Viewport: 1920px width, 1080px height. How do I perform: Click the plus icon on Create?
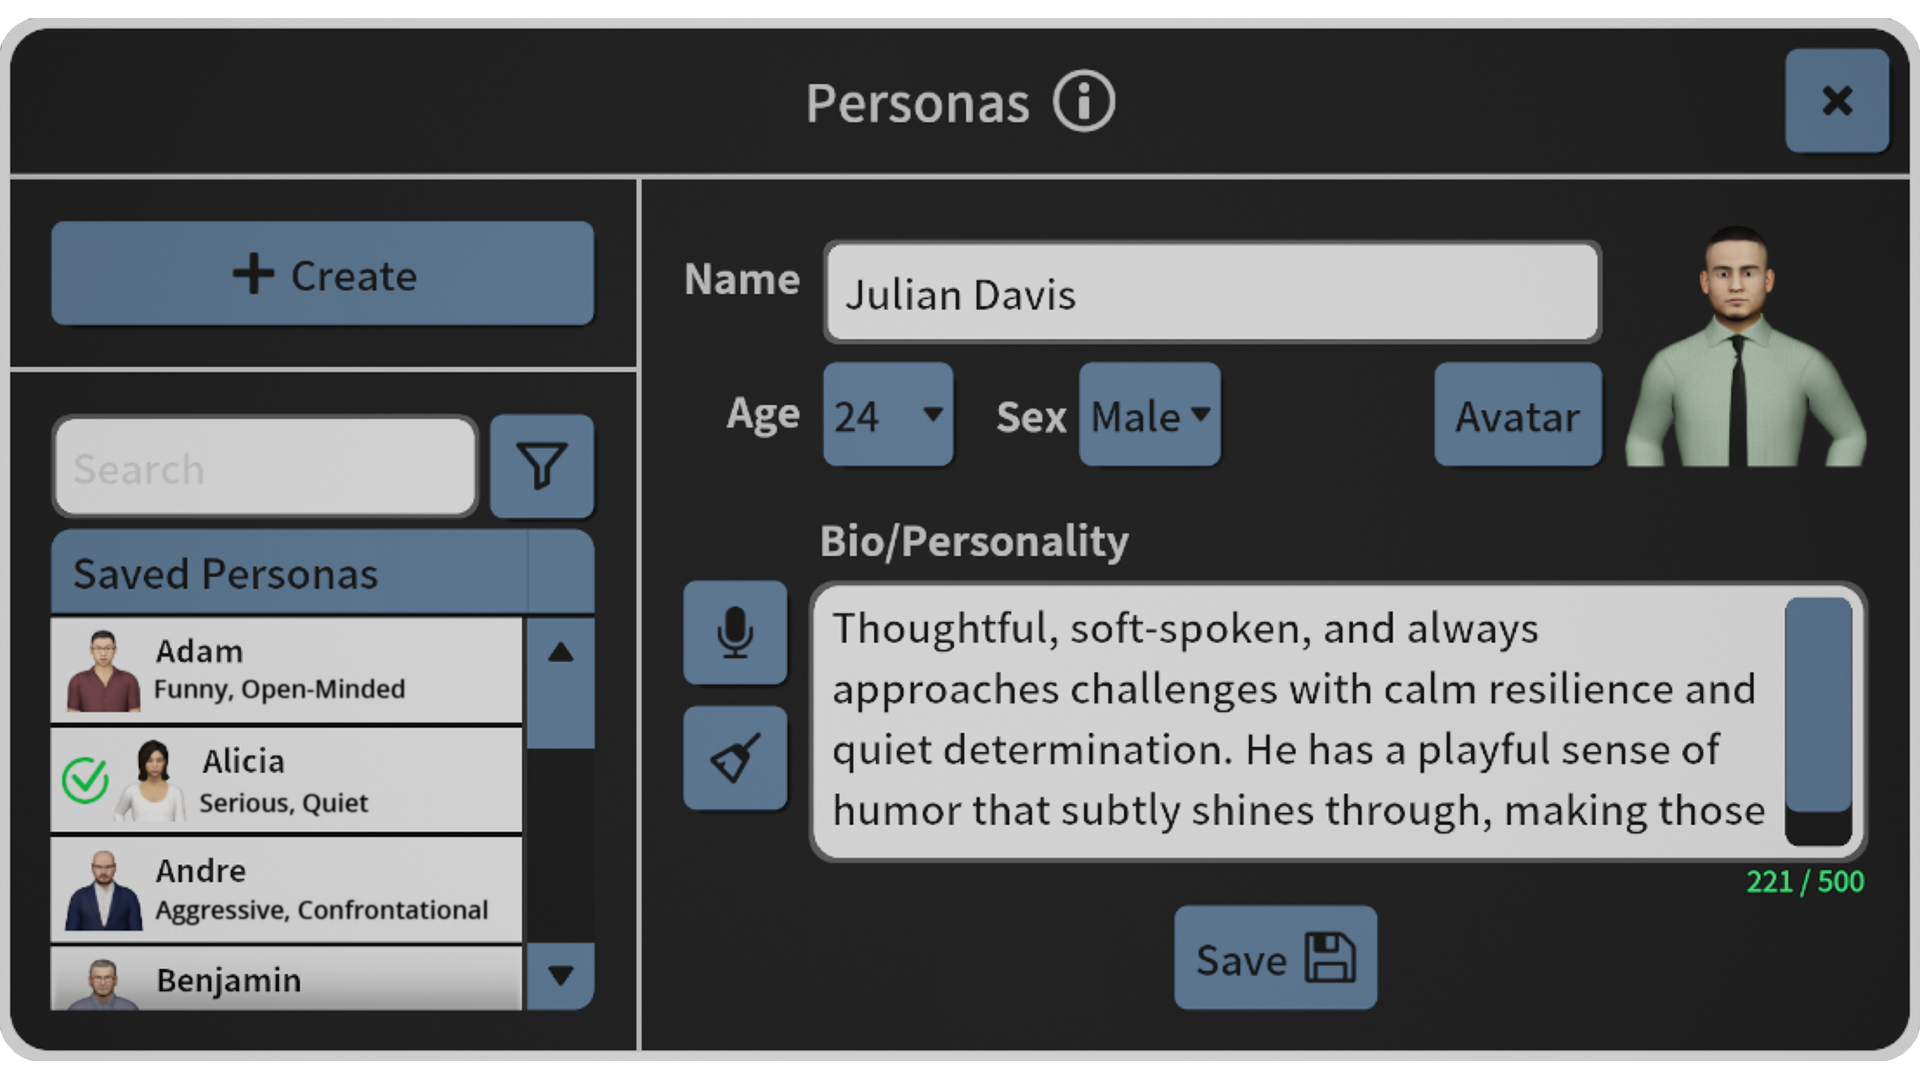[x=253, y=273]
